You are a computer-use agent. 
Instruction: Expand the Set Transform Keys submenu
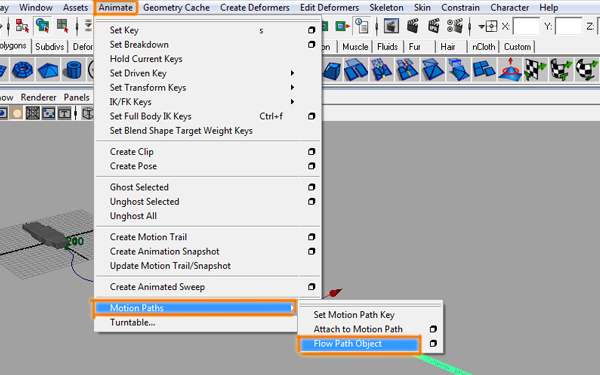pos(292,87)
